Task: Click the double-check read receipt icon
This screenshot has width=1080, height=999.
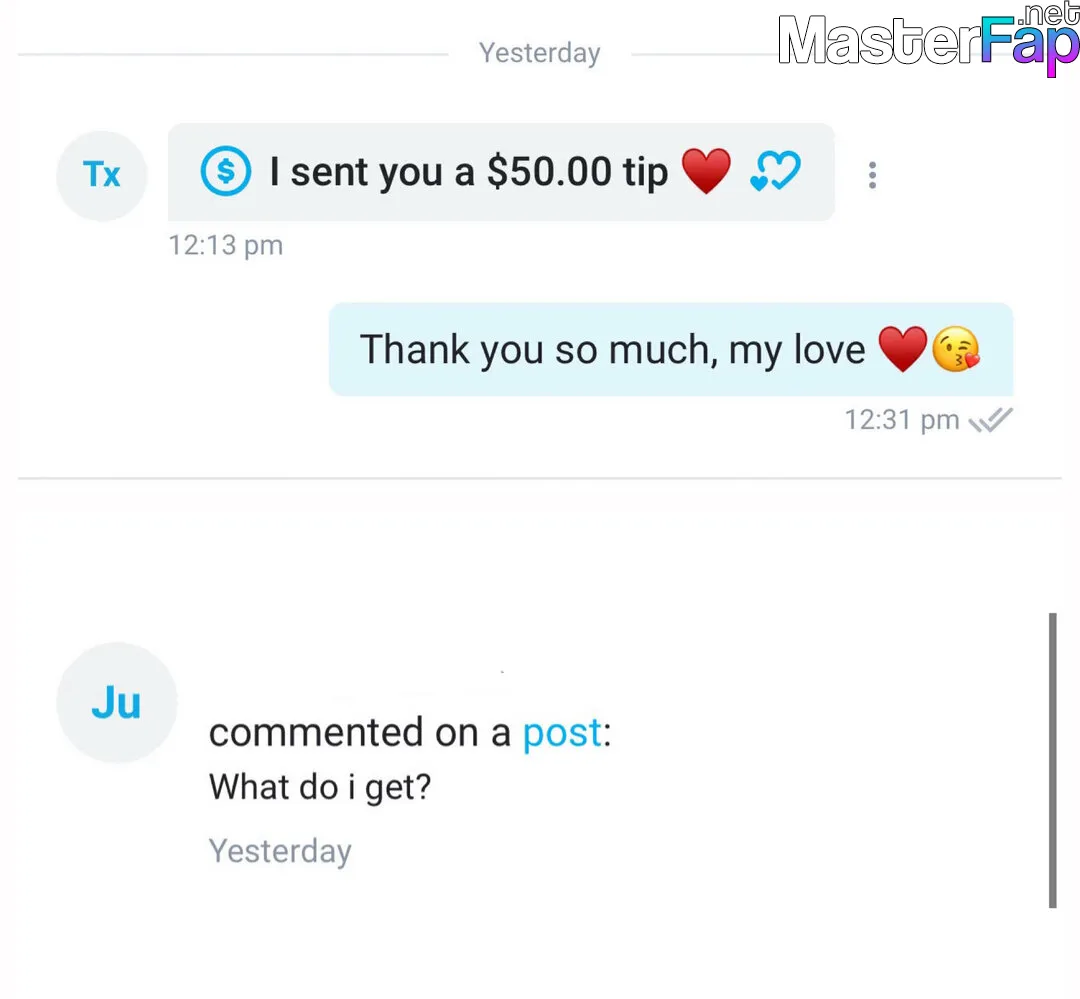Action: pyautogui.click(x=991, y=420)
